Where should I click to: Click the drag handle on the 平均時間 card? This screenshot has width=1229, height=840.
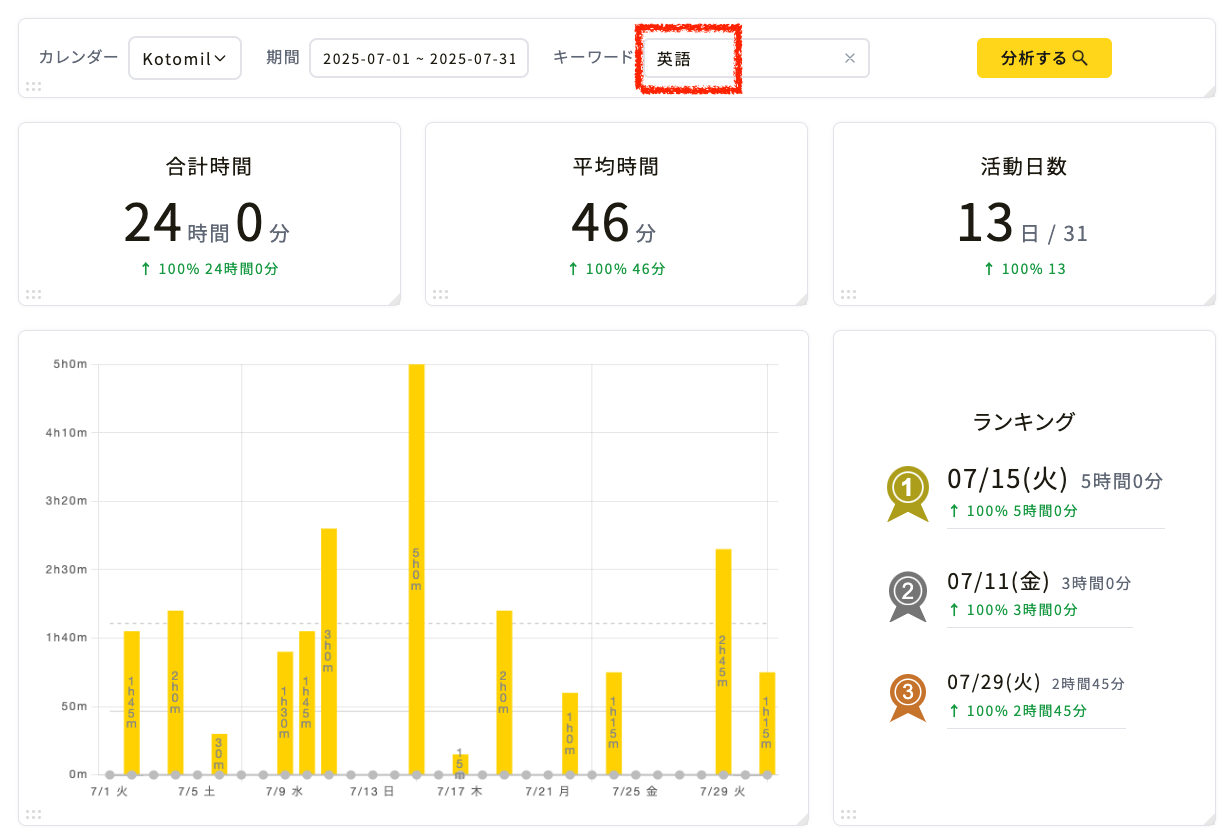[440, 294]
